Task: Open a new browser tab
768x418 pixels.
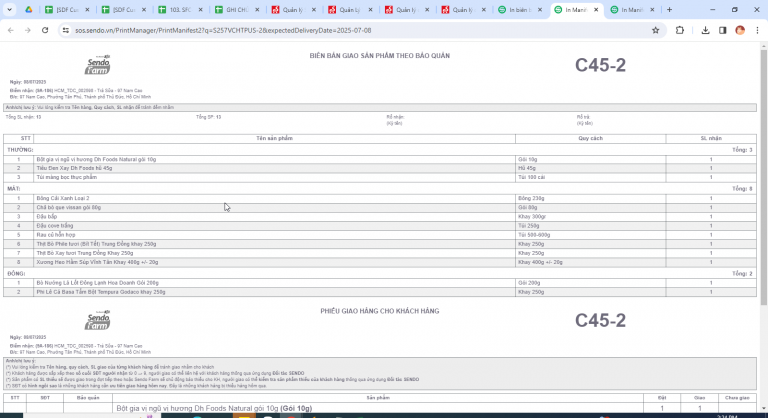Action: [x=669, y=10]
